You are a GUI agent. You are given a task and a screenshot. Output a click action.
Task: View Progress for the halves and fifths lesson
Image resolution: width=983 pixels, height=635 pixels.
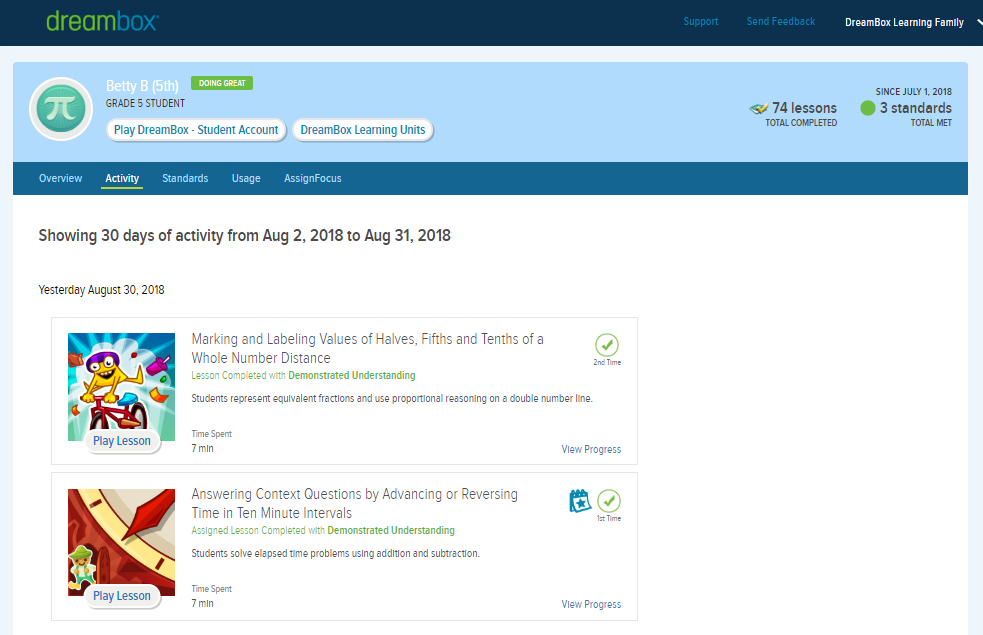[x=591, y=450]
